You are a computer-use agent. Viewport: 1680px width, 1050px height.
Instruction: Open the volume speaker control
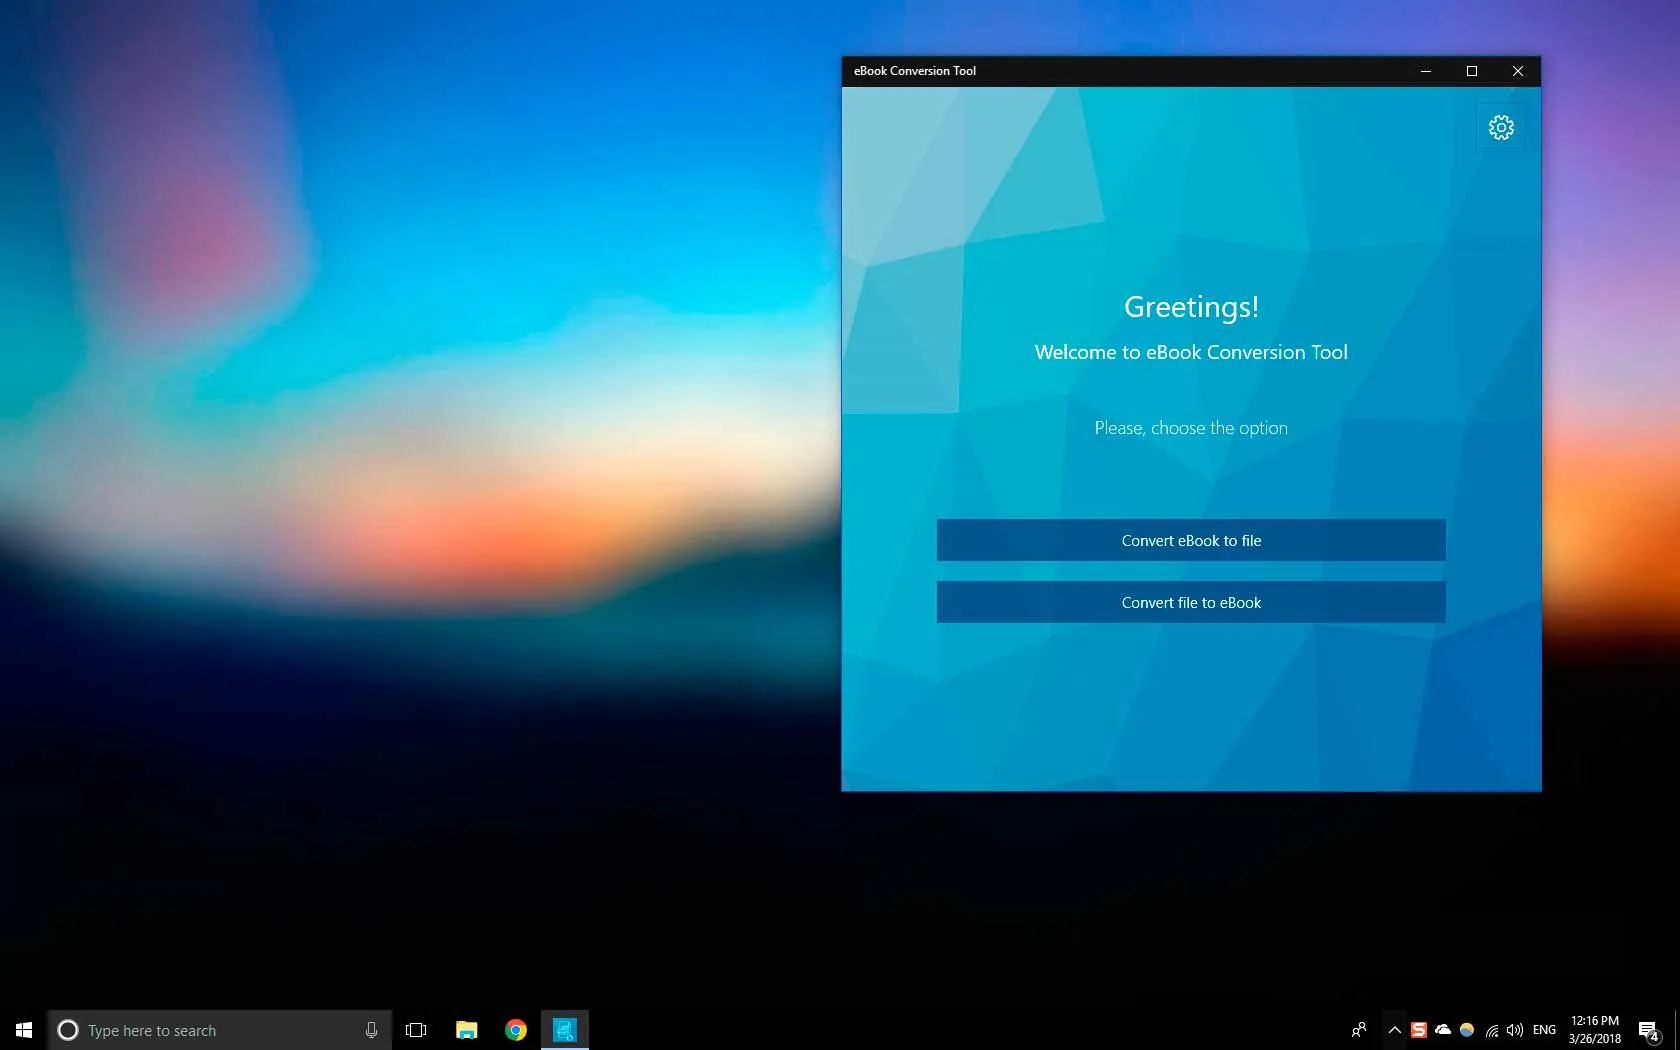point(1515,1030)
